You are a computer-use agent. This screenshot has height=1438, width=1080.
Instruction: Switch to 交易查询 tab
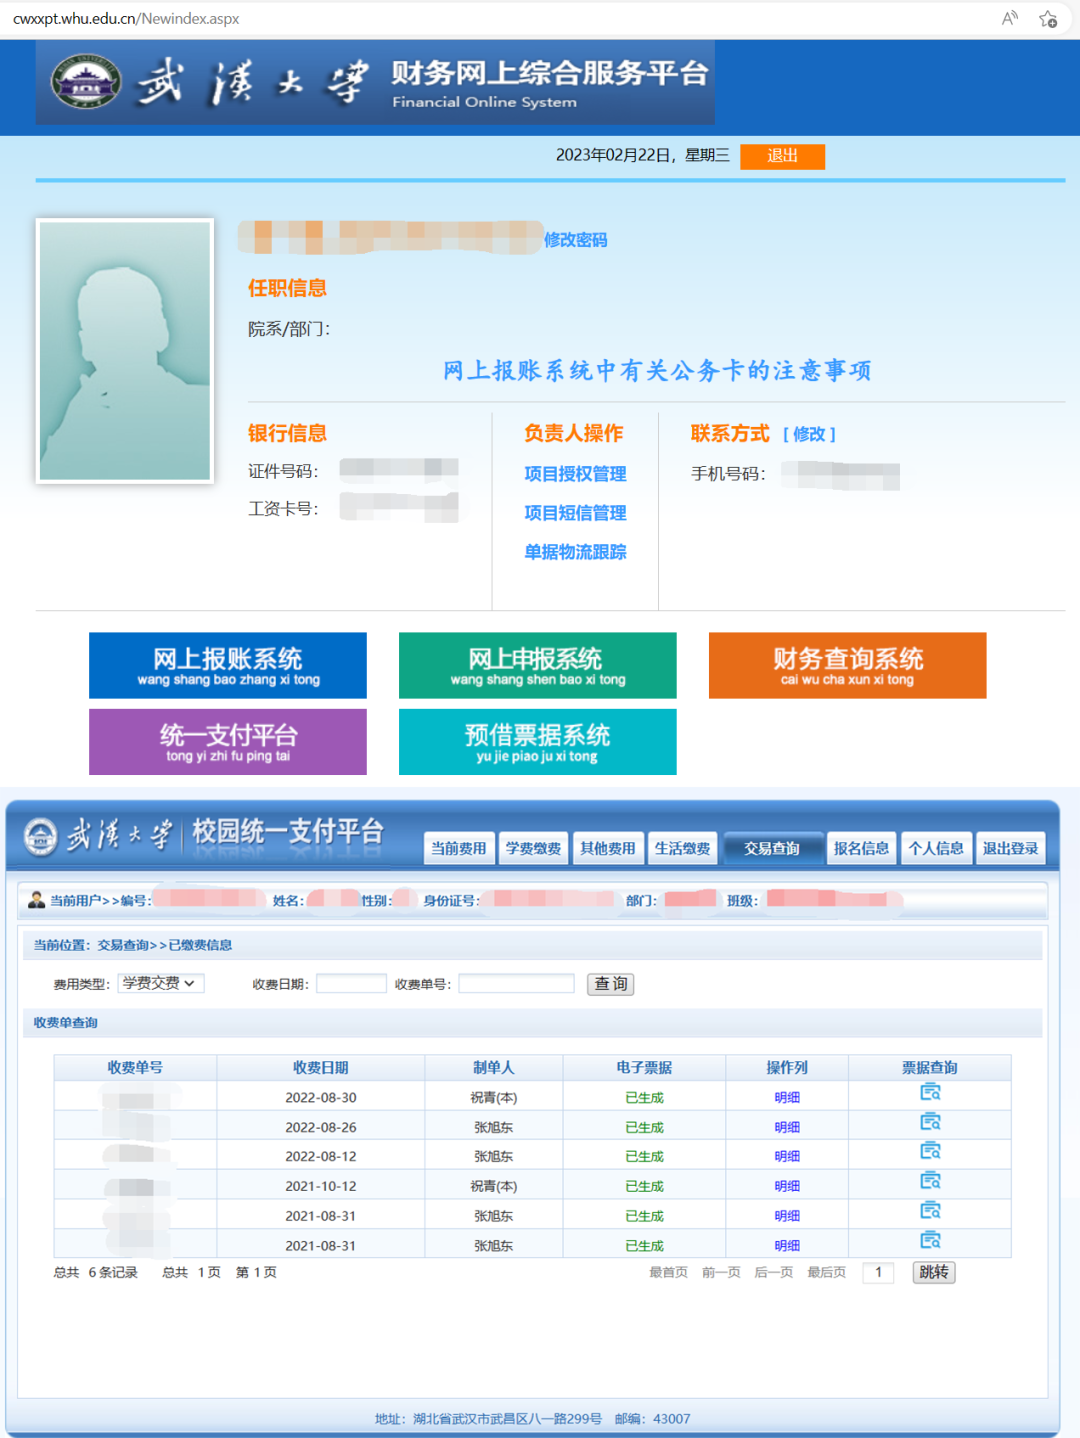[x=773, y=848]
